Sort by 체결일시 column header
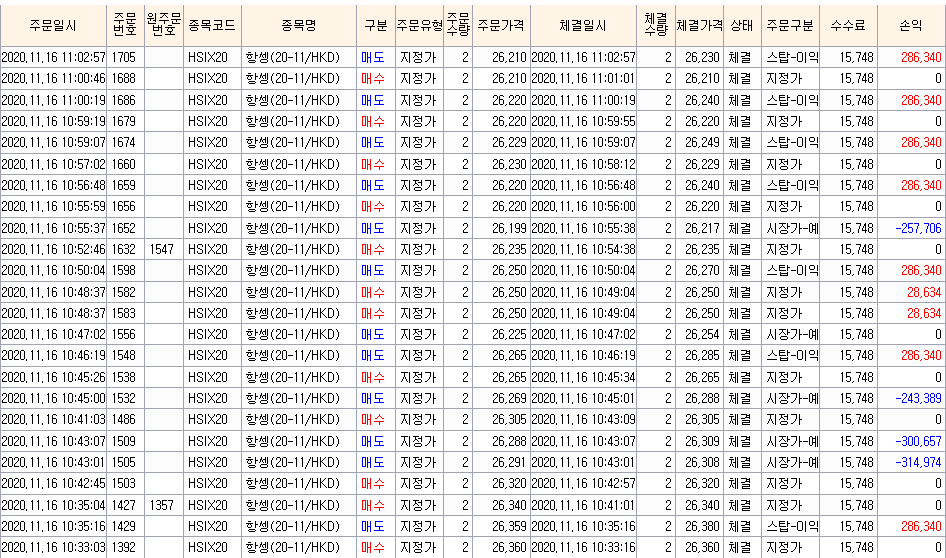Screen dimensions: 946x558 [x=583, y=25]
